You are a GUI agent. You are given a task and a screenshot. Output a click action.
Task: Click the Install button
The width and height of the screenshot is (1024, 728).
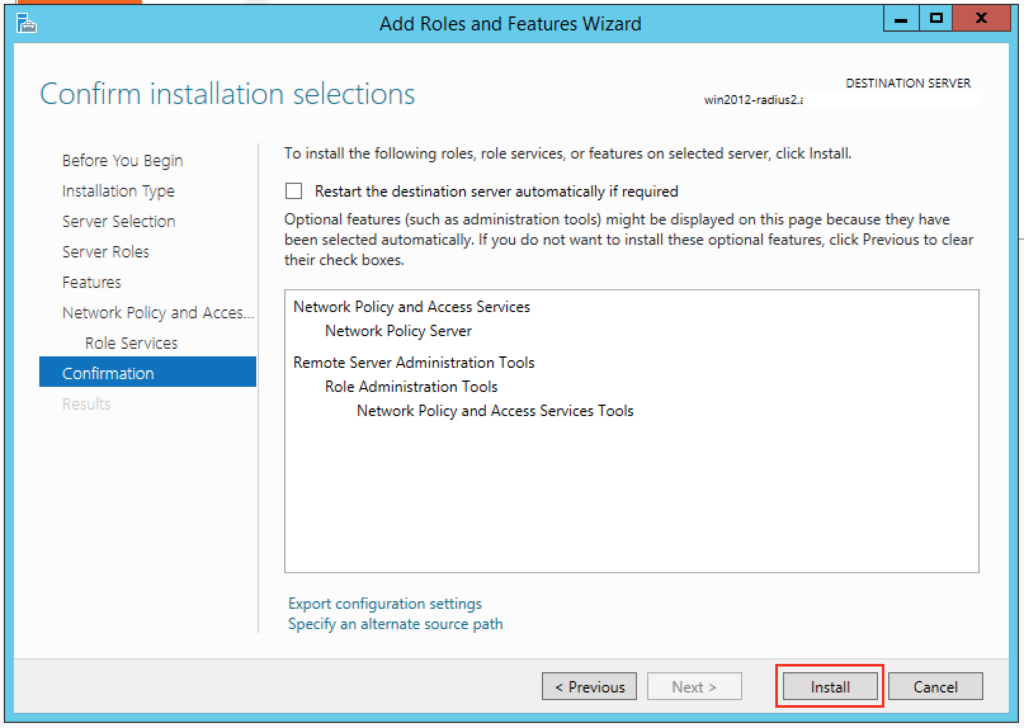point(829,686)
